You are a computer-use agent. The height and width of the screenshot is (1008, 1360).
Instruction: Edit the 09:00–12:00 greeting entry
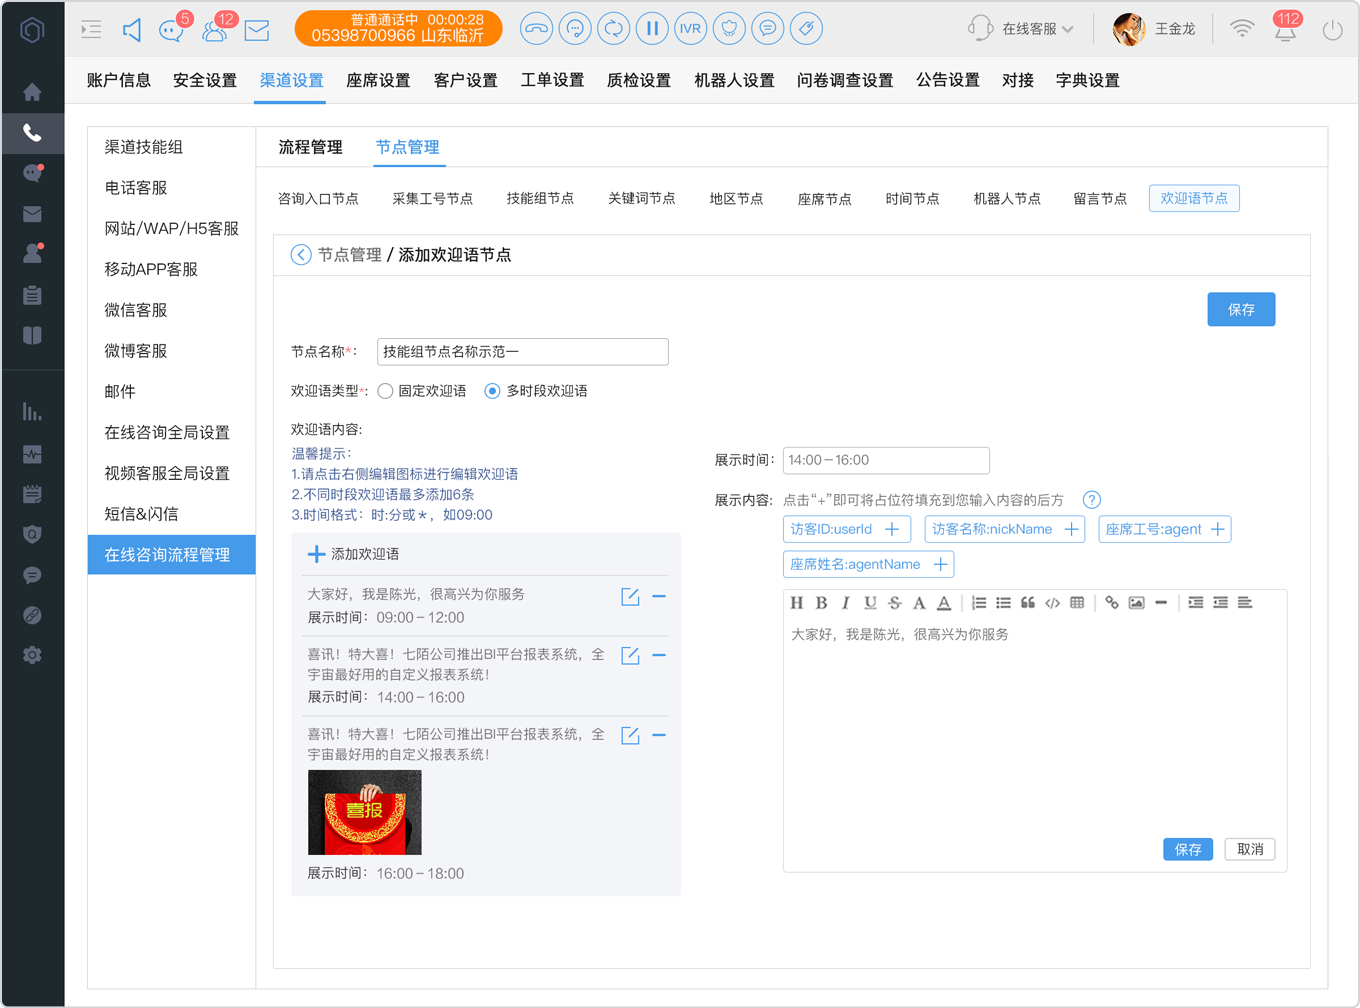coord(630,597)
